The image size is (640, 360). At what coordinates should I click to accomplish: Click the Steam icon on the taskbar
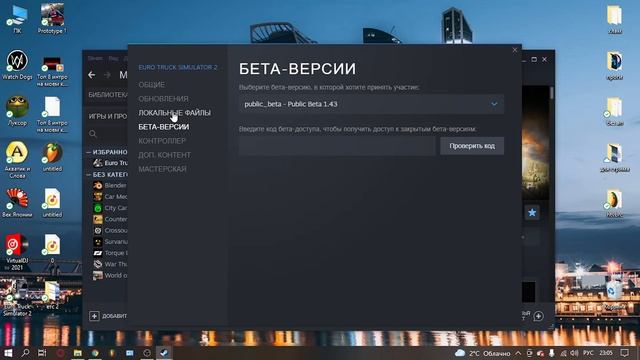click(164, 353)
